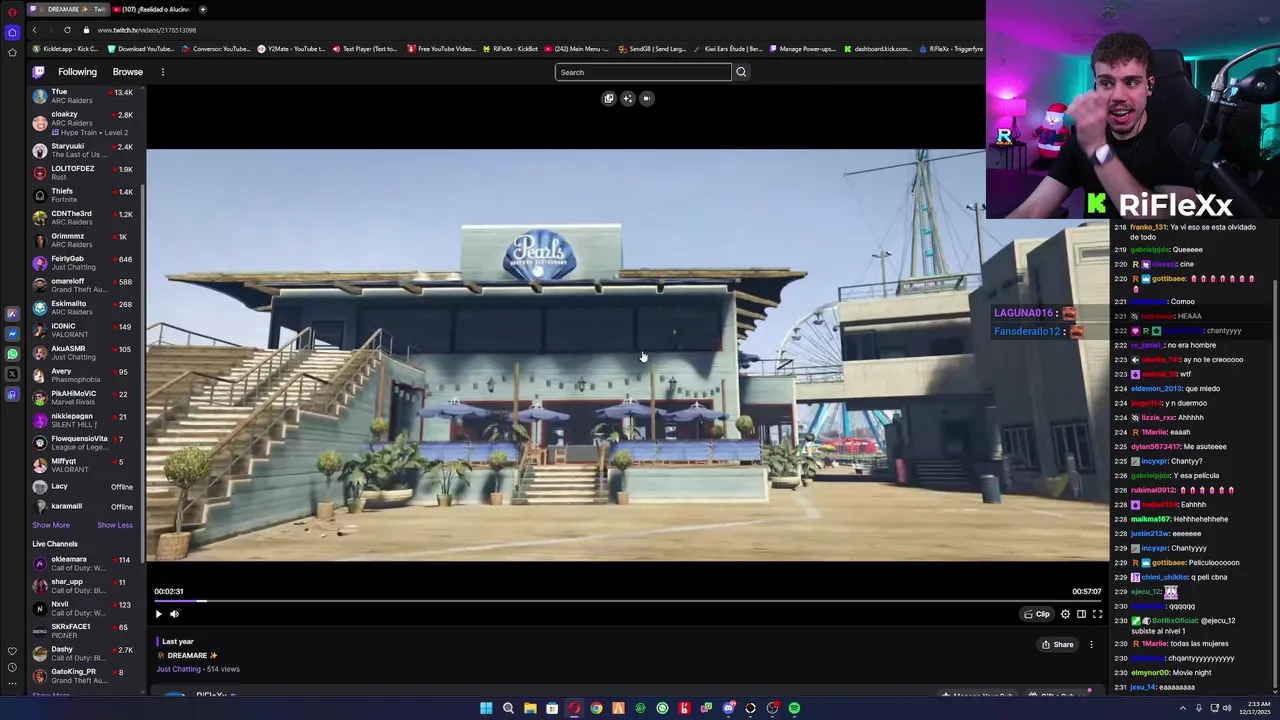The height and width of the screenshot is (720, 1280).
Task: Play the video
Action: (158, 614)
